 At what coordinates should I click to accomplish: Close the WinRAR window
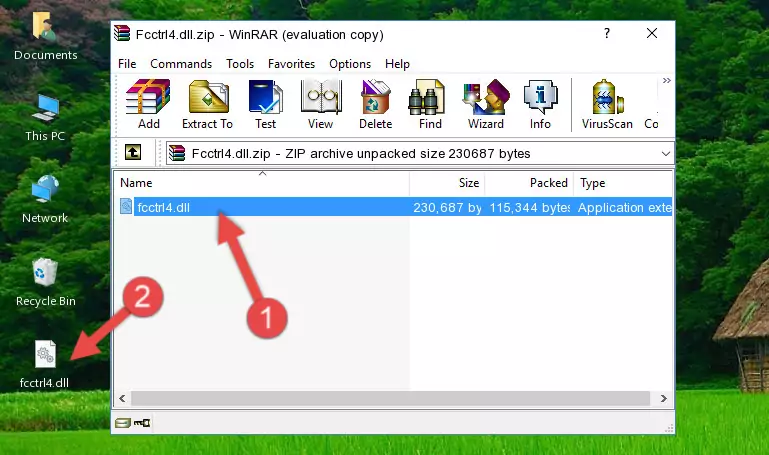652,33
